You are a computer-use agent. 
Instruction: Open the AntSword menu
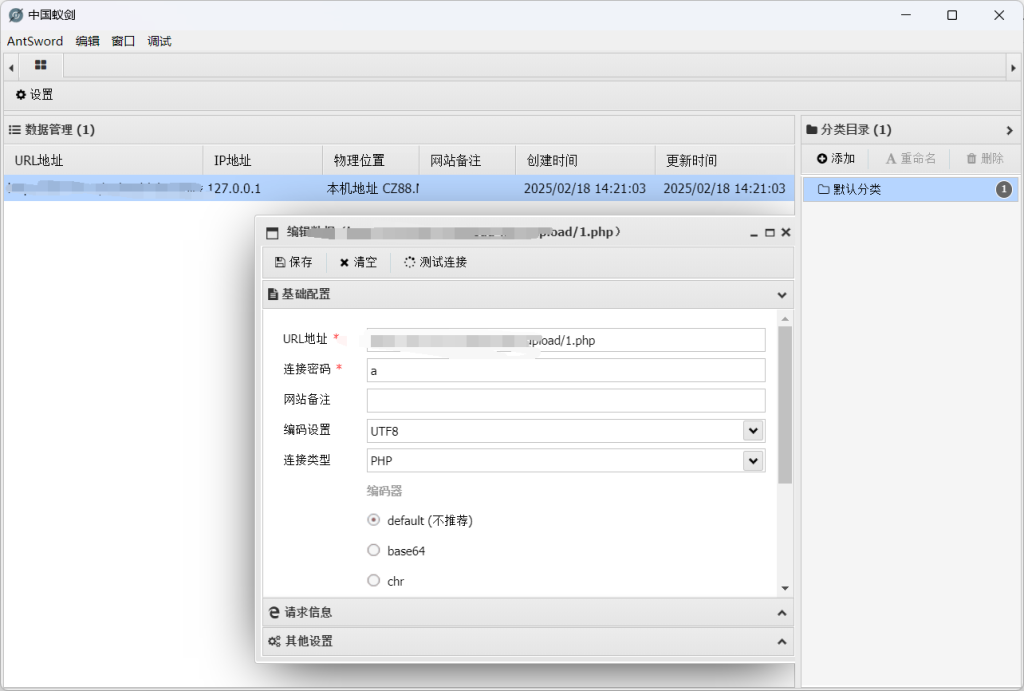coord(35,41)
